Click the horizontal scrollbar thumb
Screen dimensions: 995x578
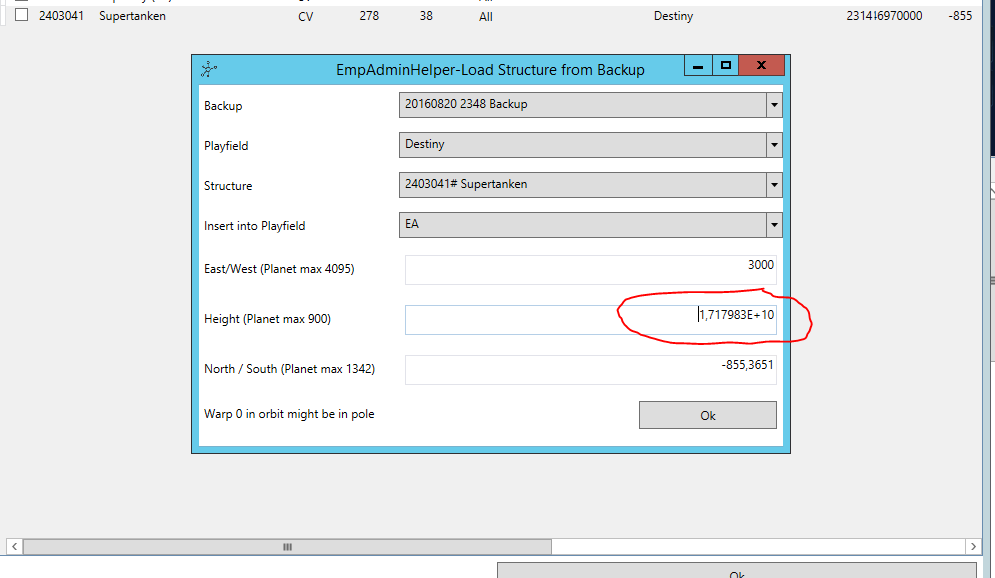[x=287, y=547]
